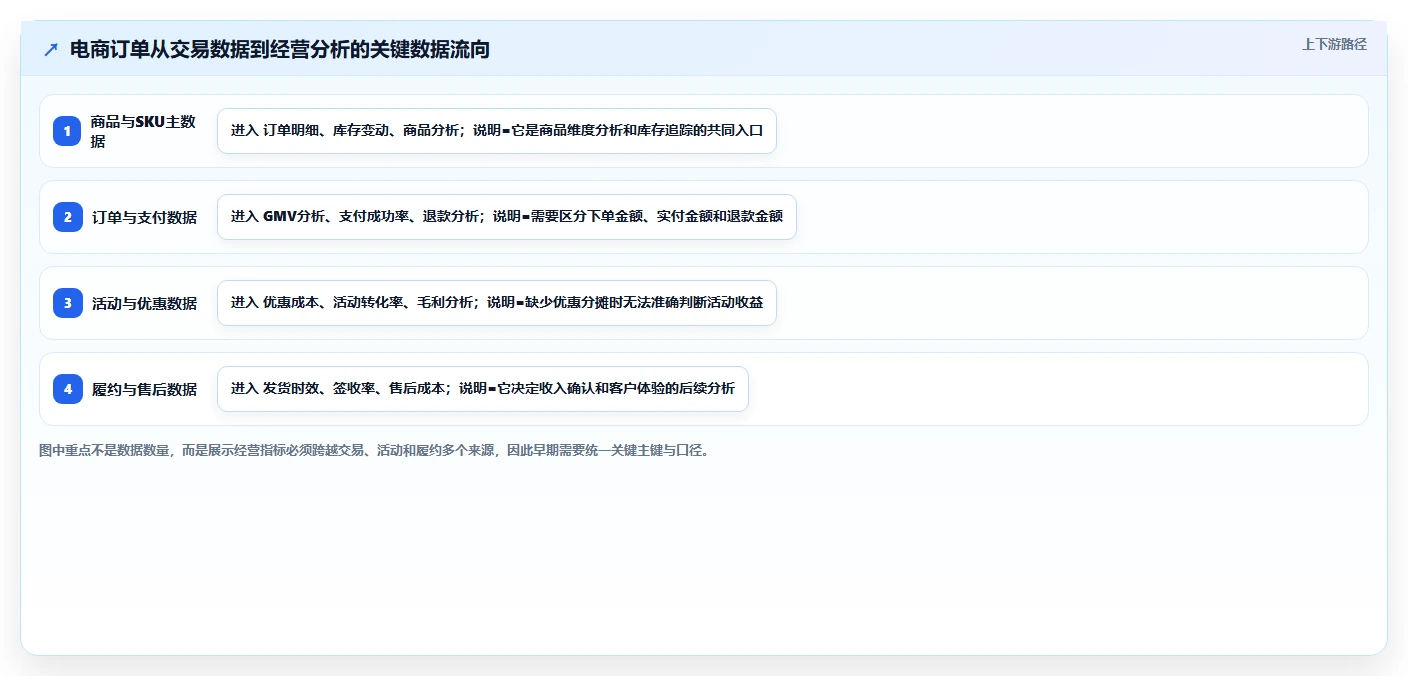This screenshot has width=1408, height=676.
Task: Click the arrow icon beside the title
Action: point(51,49)
